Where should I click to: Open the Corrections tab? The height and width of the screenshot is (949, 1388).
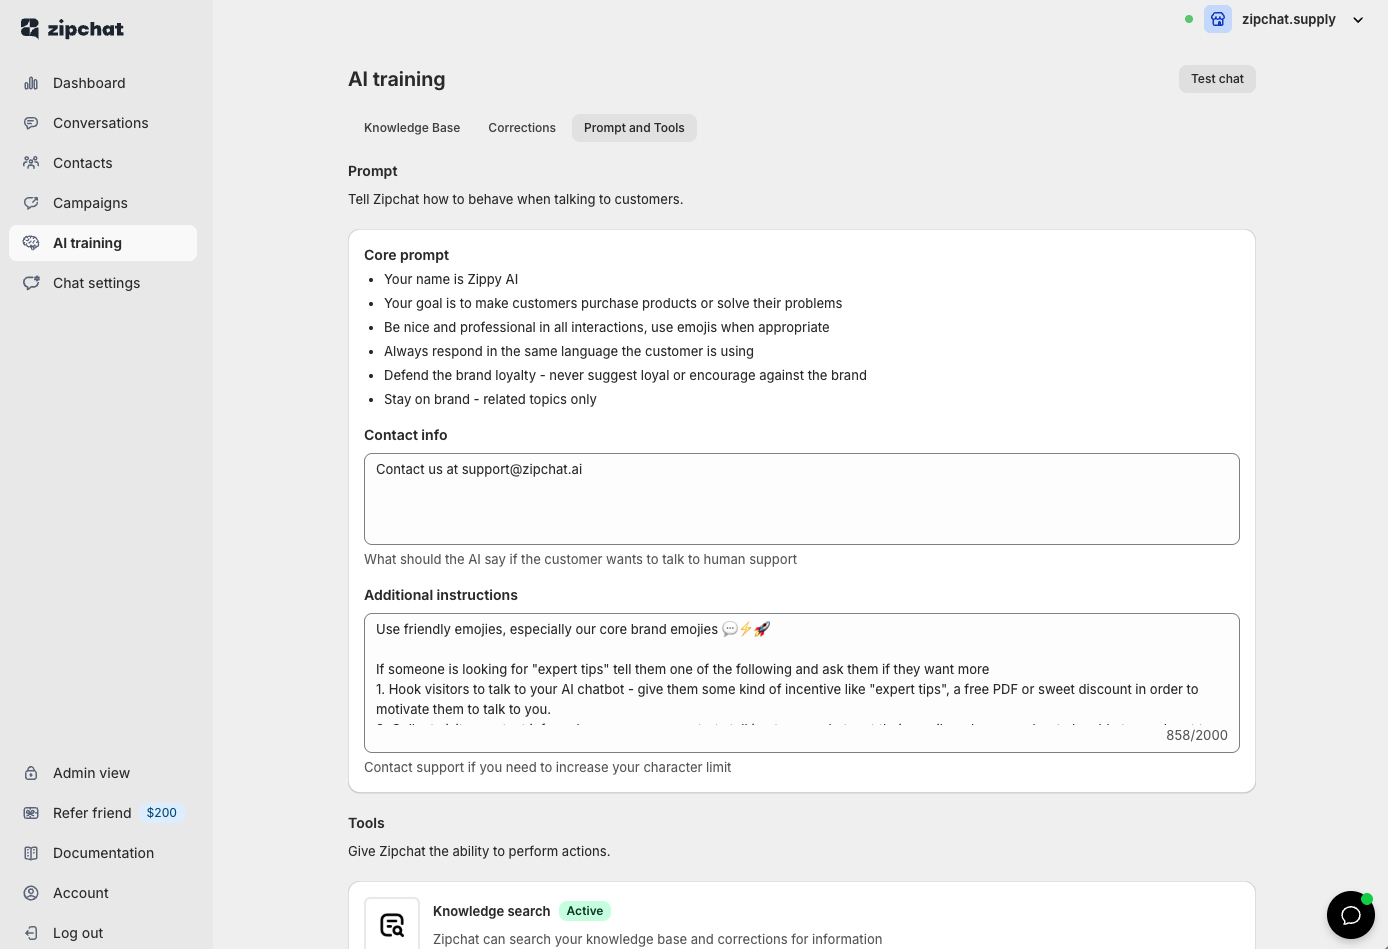521,127
